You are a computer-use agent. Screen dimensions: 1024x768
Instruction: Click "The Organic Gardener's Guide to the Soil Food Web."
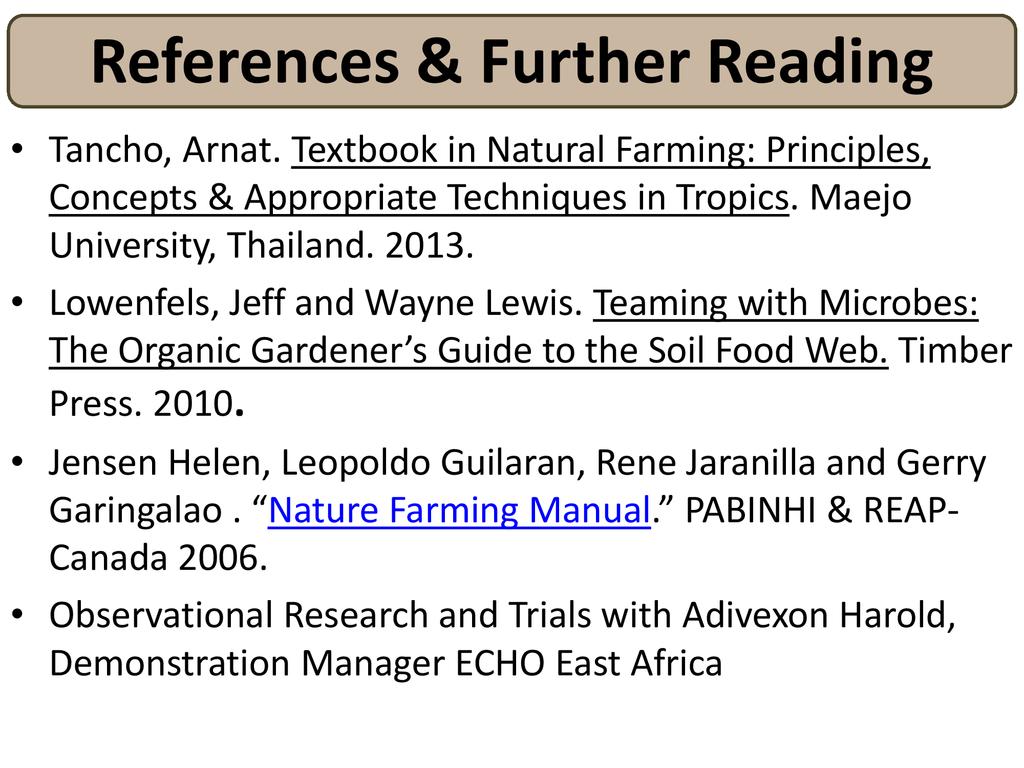(468, 351)
